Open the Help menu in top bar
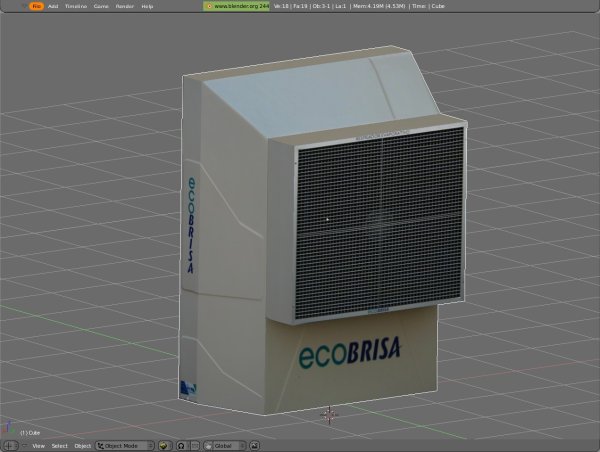 tap(147, 6)
